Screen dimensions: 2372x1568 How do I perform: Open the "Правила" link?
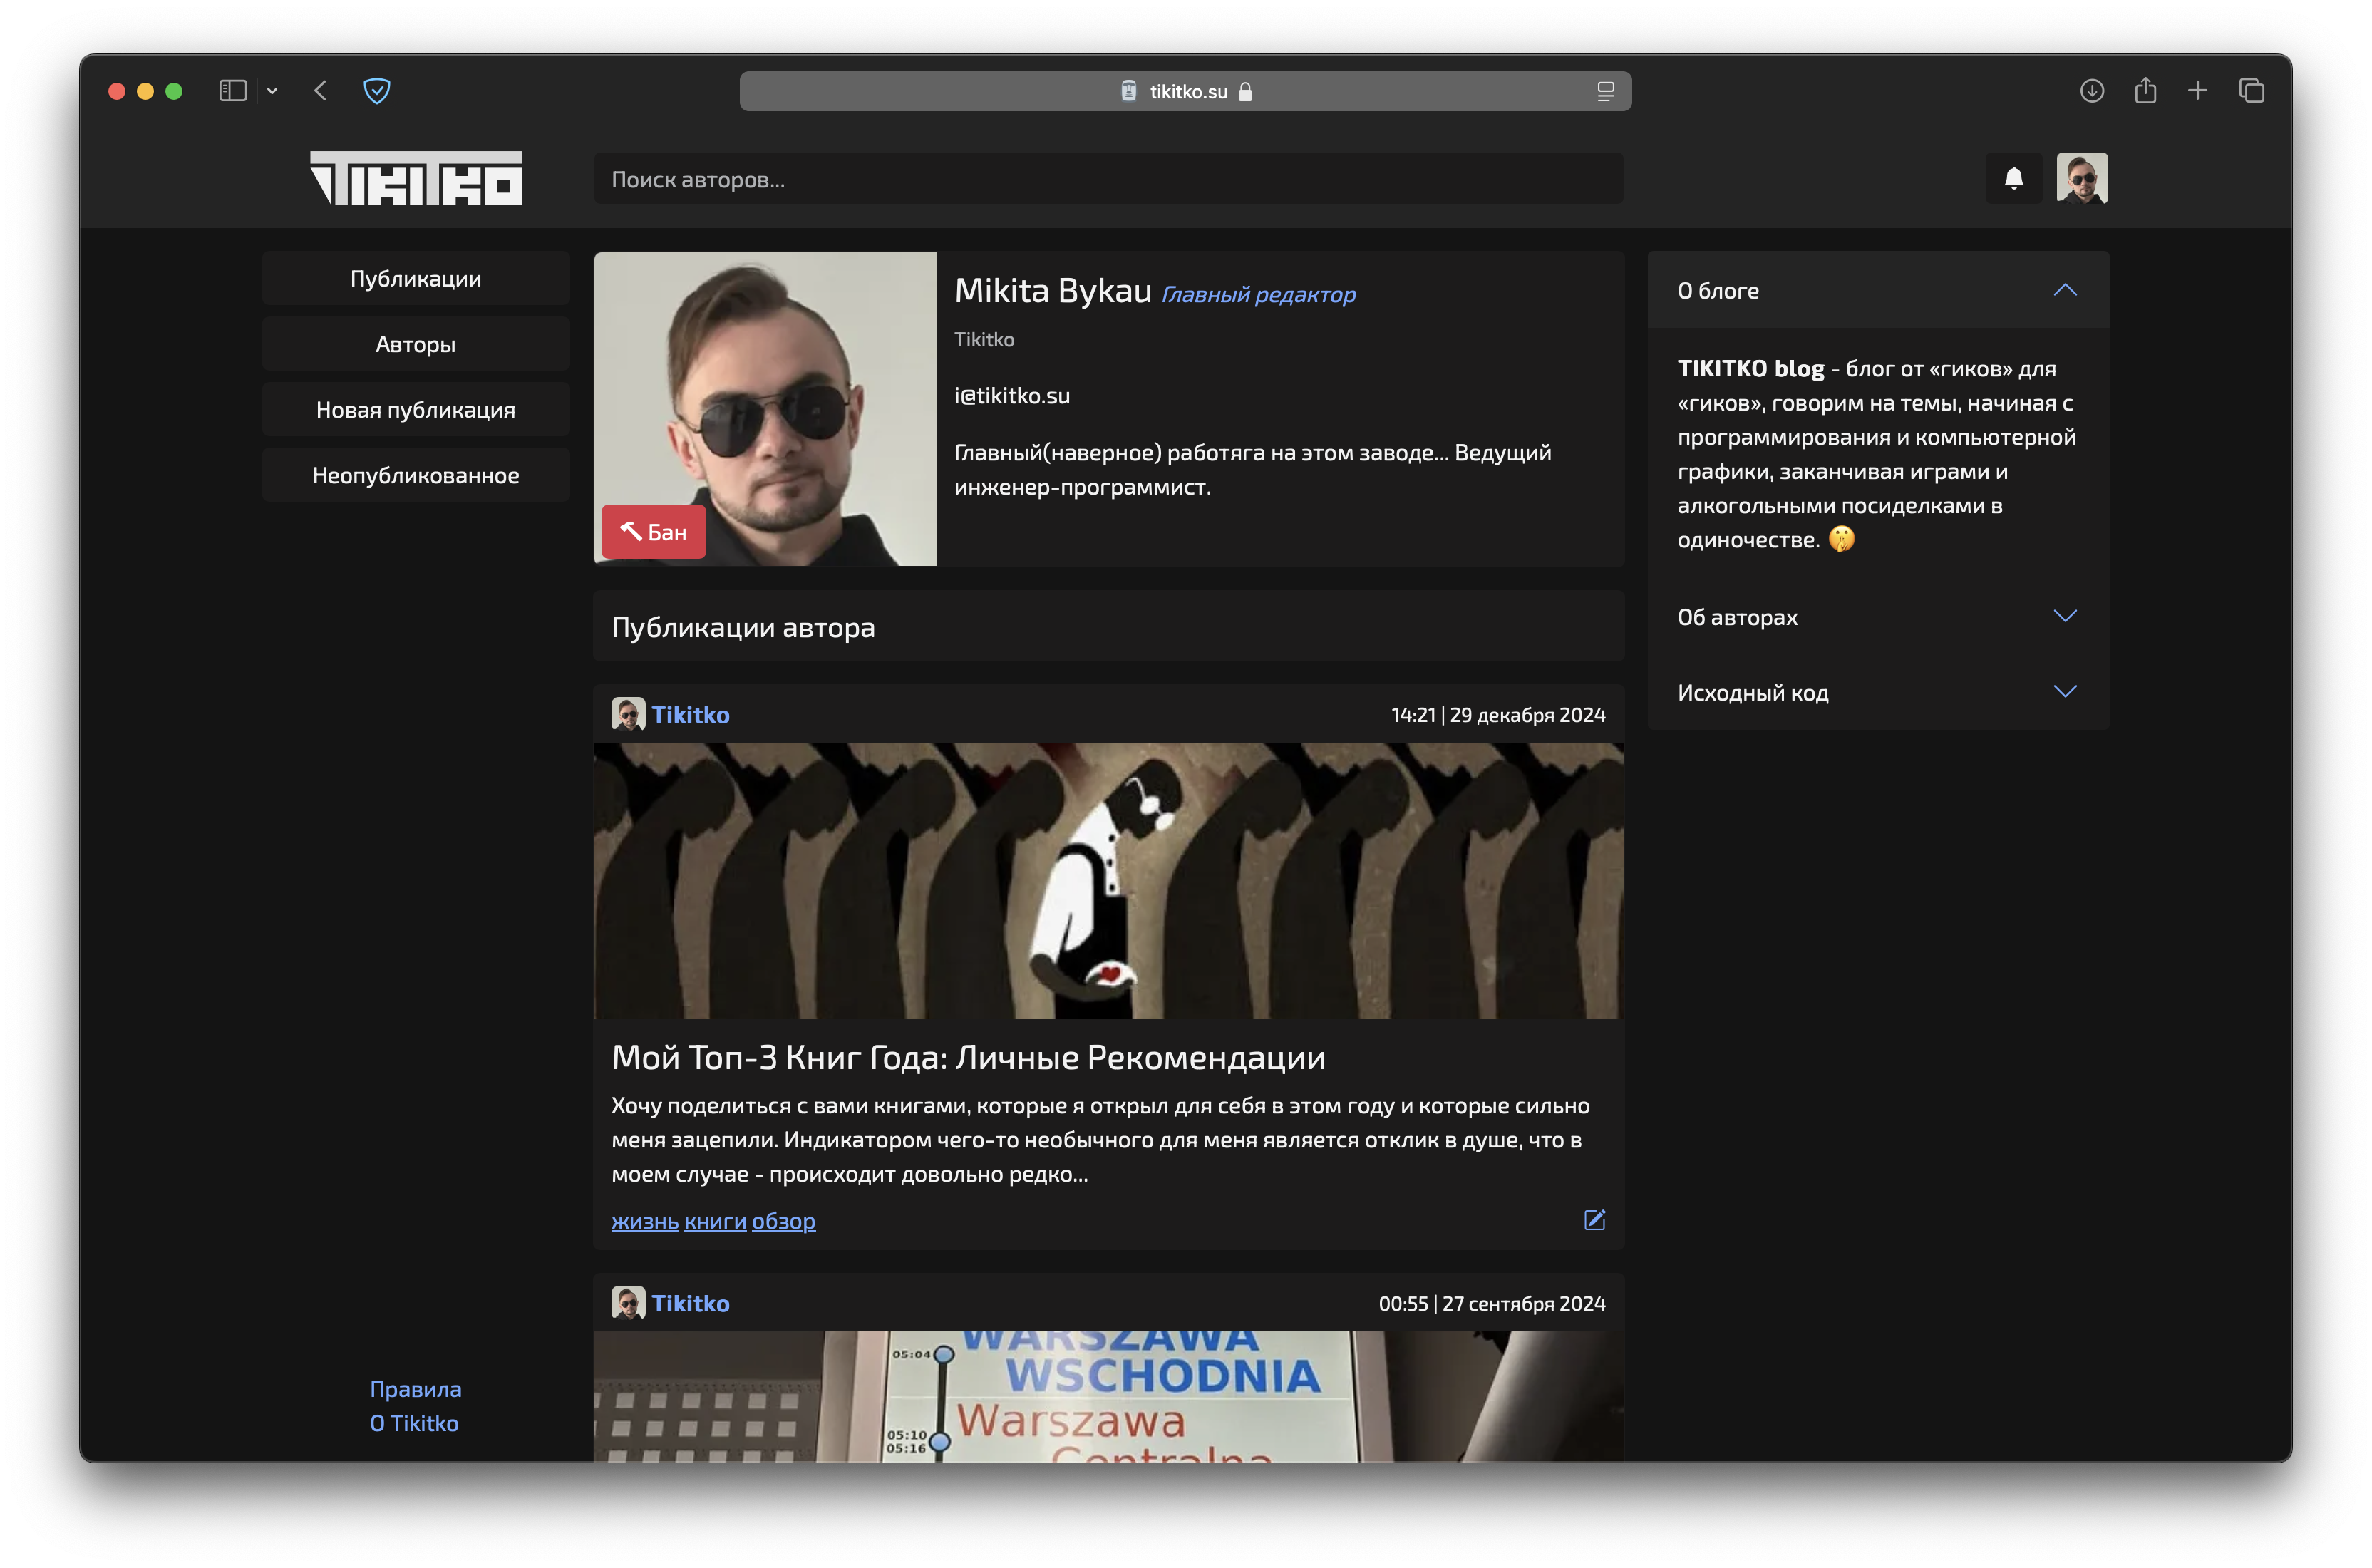pos(415,1389)
